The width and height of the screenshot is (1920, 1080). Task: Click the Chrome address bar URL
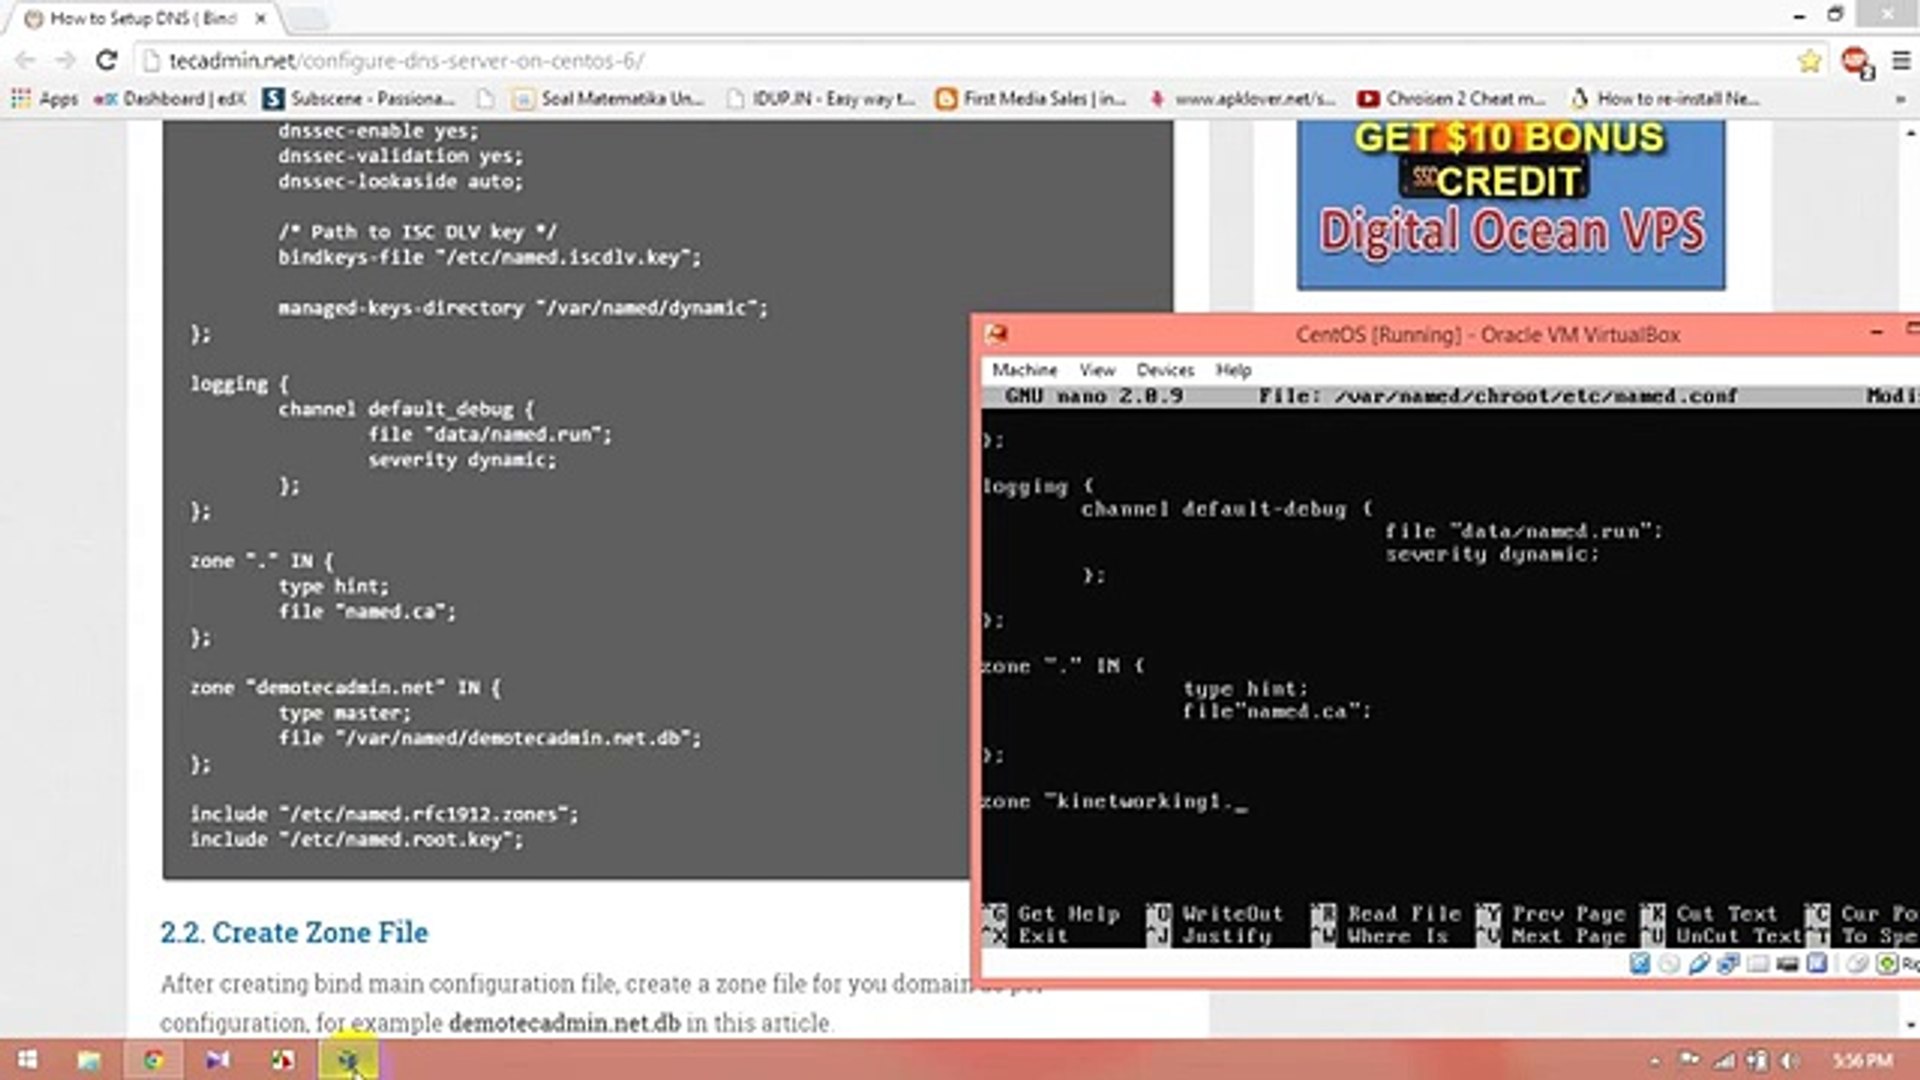click(406, 61)
